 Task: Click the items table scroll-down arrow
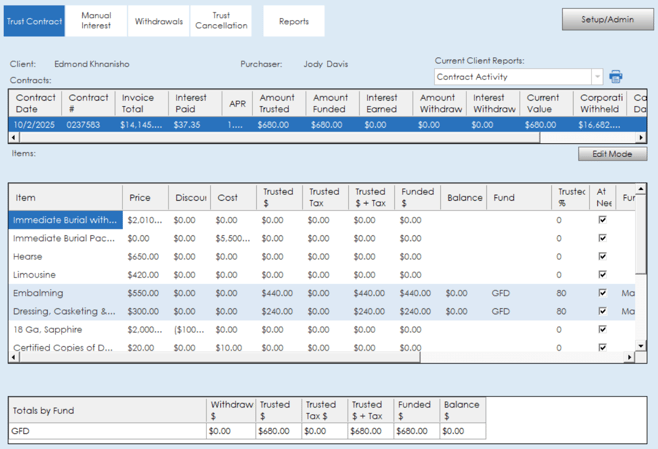pyautogui.click(x=642, y=347)
